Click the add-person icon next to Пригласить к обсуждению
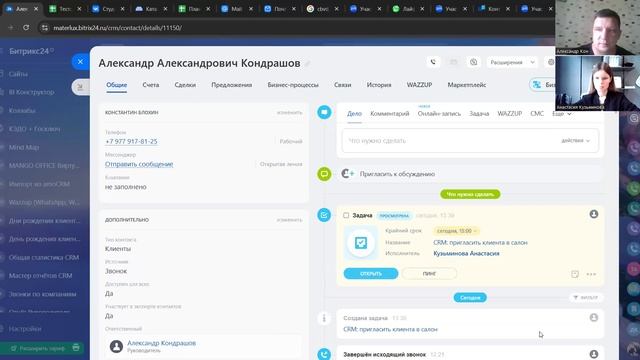 [347, 174]
